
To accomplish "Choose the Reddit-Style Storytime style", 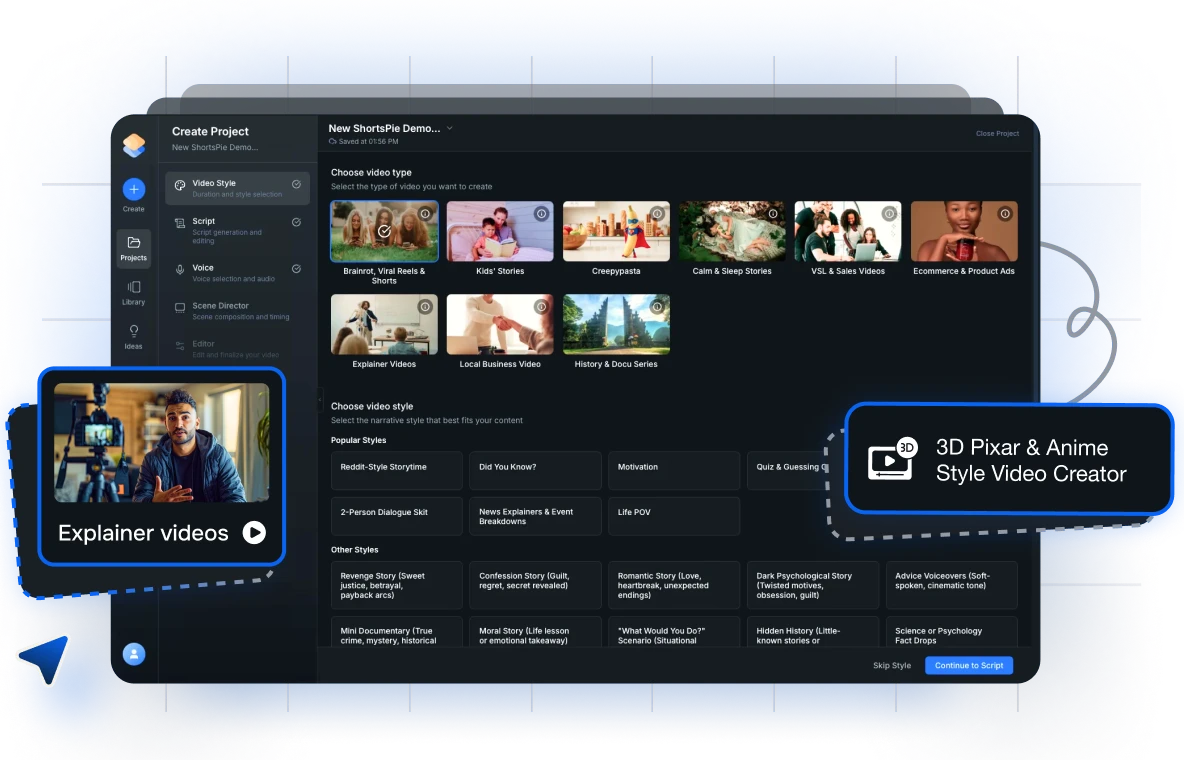I will 396,470.
